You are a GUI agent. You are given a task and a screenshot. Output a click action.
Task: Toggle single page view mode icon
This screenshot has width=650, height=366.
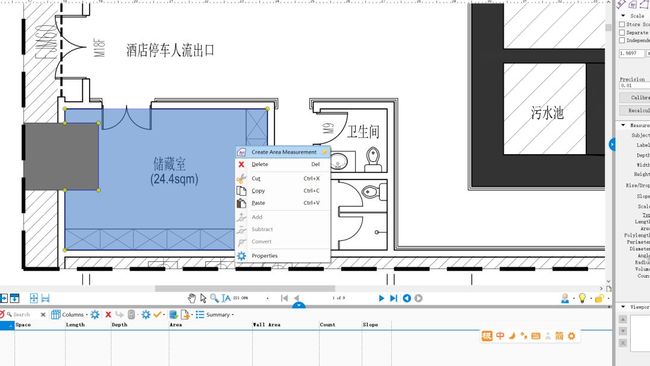click(4, 298)
